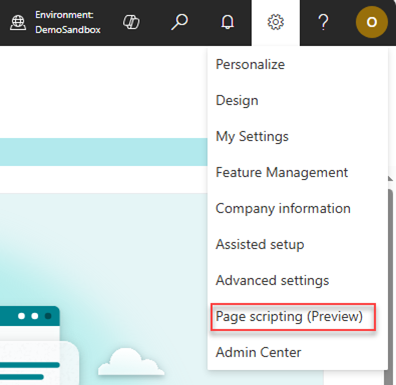
Task: Open Assisted setup
Action: coord(260,244)
